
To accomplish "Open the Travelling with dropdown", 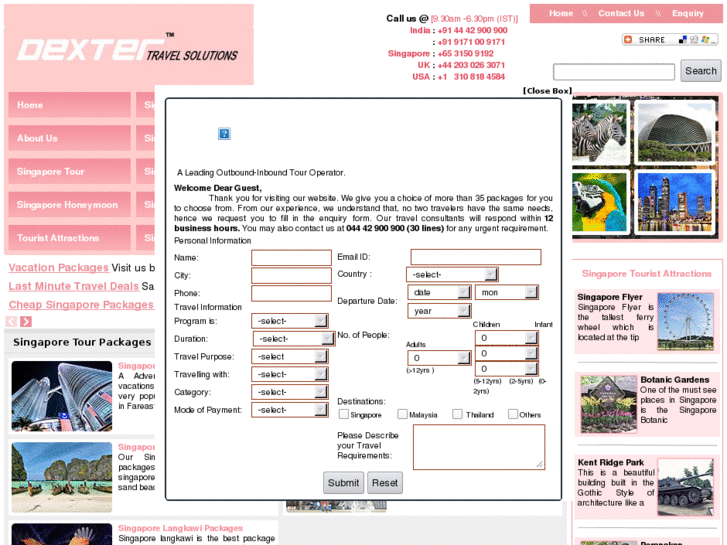I will pos(290,374).
